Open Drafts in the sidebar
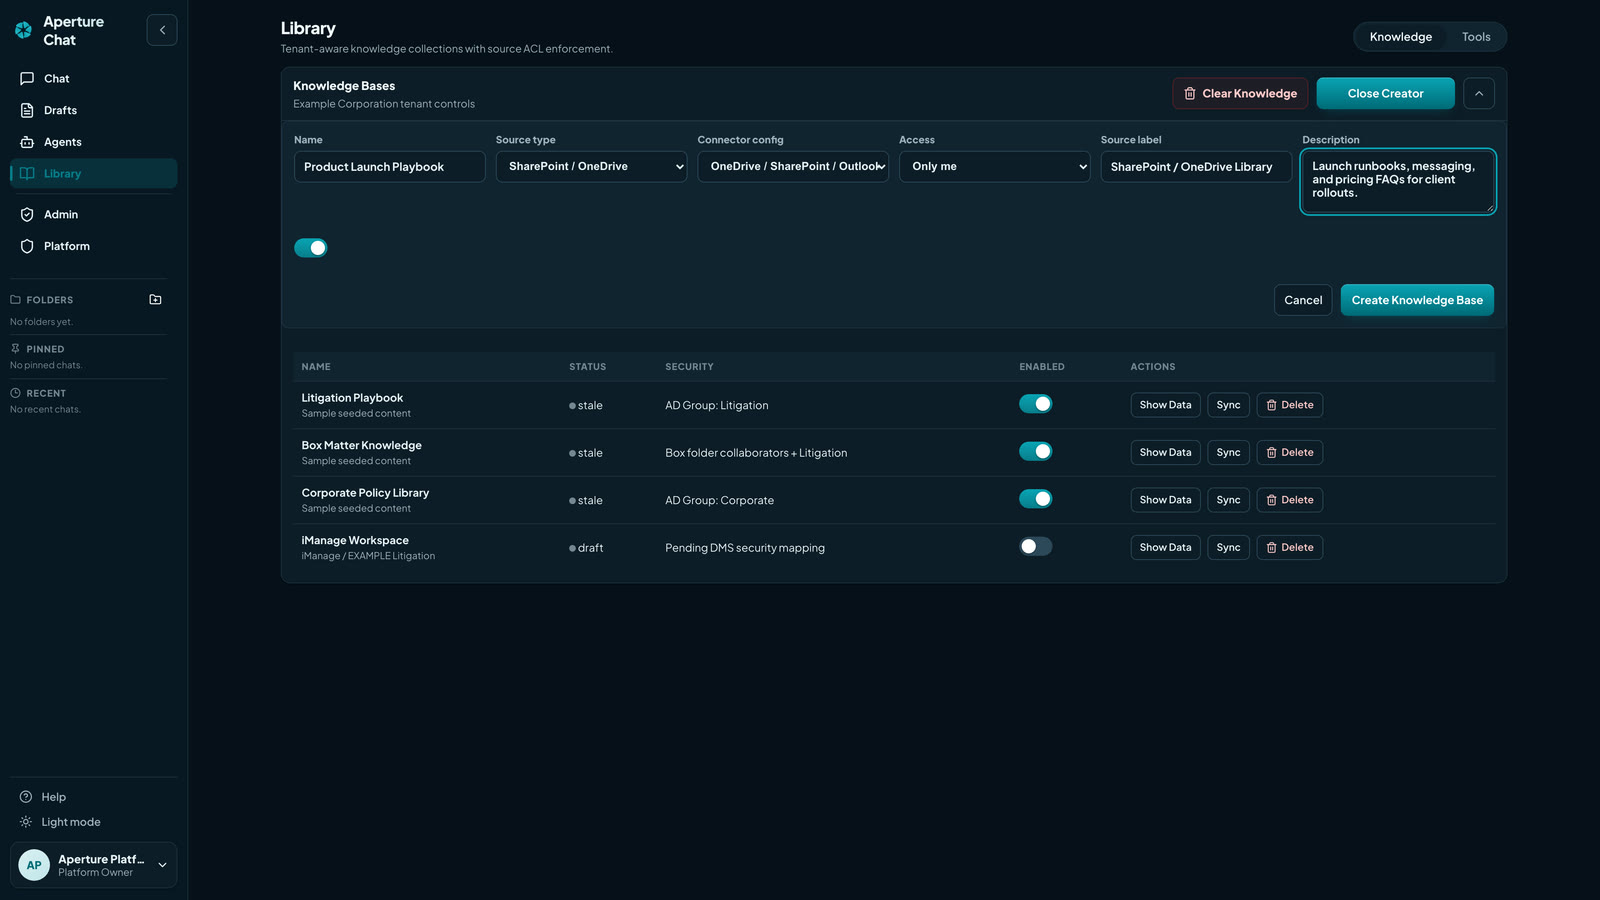Viewport: 1600px width, 900px height. coord(93,110)
